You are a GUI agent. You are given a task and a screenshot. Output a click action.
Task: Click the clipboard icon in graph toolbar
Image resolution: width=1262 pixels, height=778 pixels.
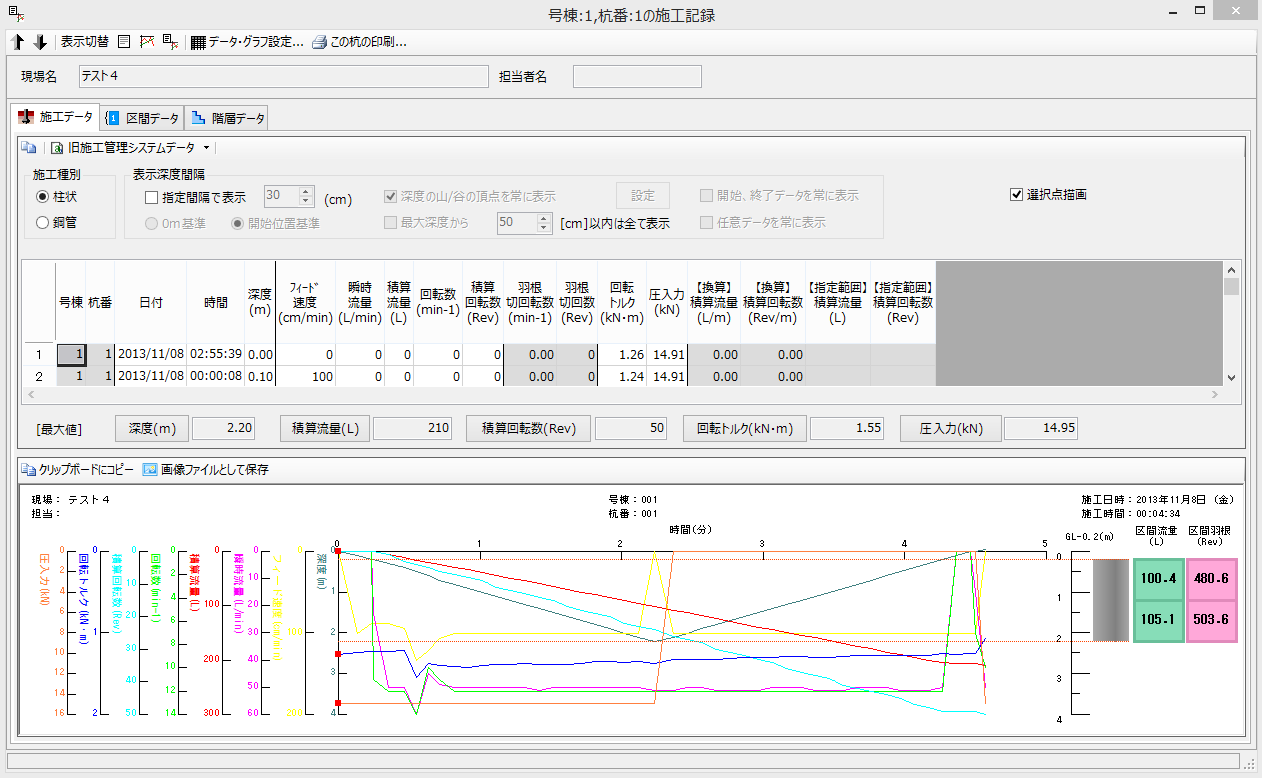tap(29, 469)
